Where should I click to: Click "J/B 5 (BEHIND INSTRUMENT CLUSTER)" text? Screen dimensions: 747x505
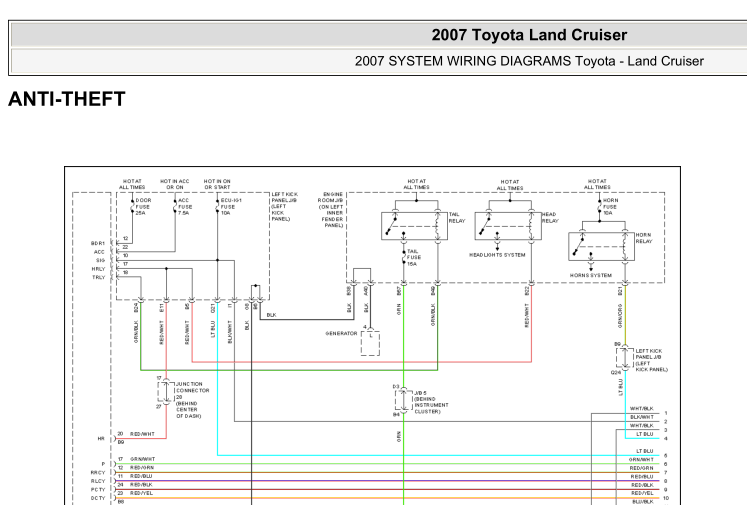(431, 402)
